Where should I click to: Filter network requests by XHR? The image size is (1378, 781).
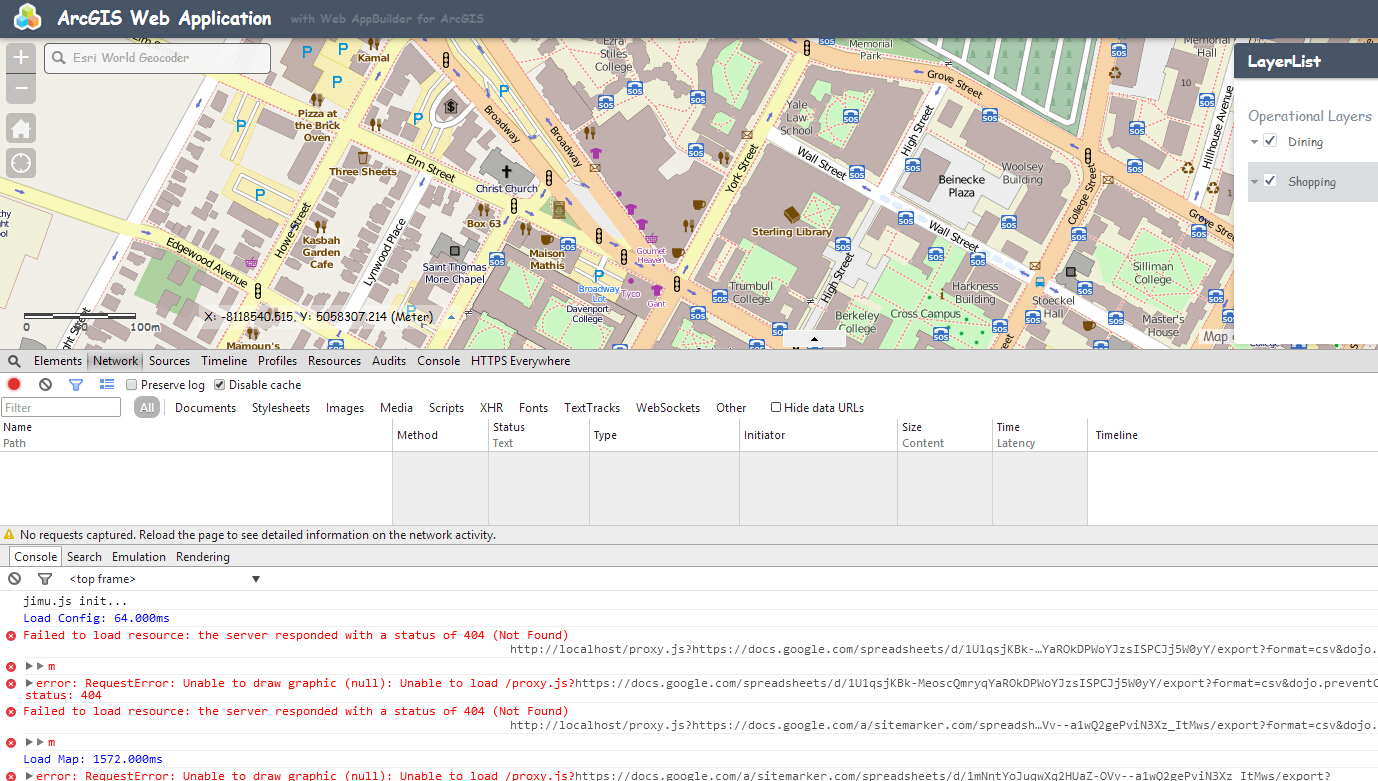coord(491,407)
